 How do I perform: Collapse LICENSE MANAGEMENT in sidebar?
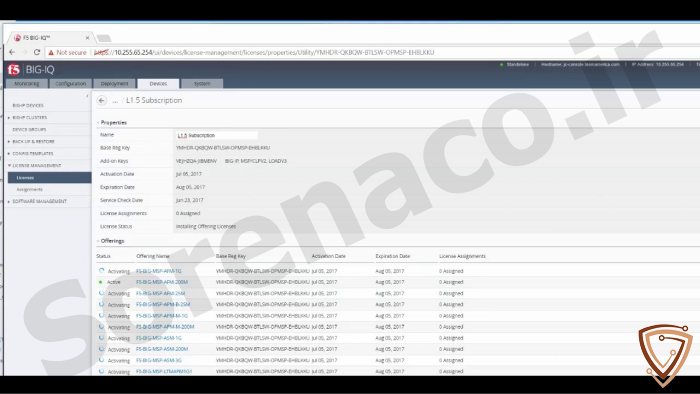click(x=9, y=166)
